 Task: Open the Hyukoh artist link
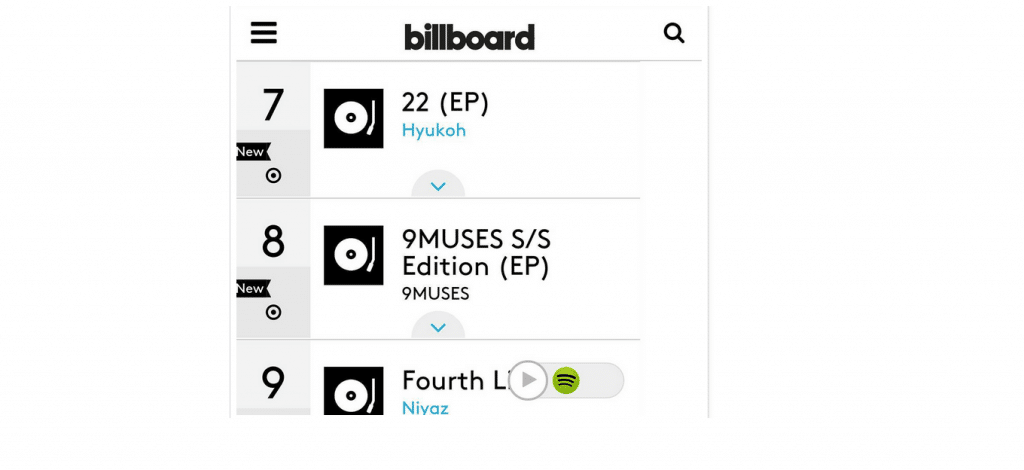point(433,131)
